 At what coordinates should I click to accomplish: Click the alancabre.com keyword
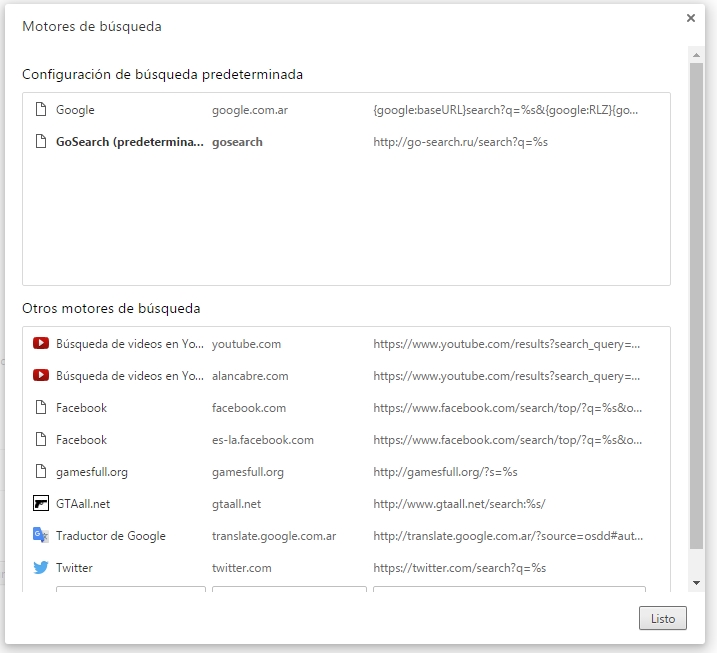(x=250, y=376)
